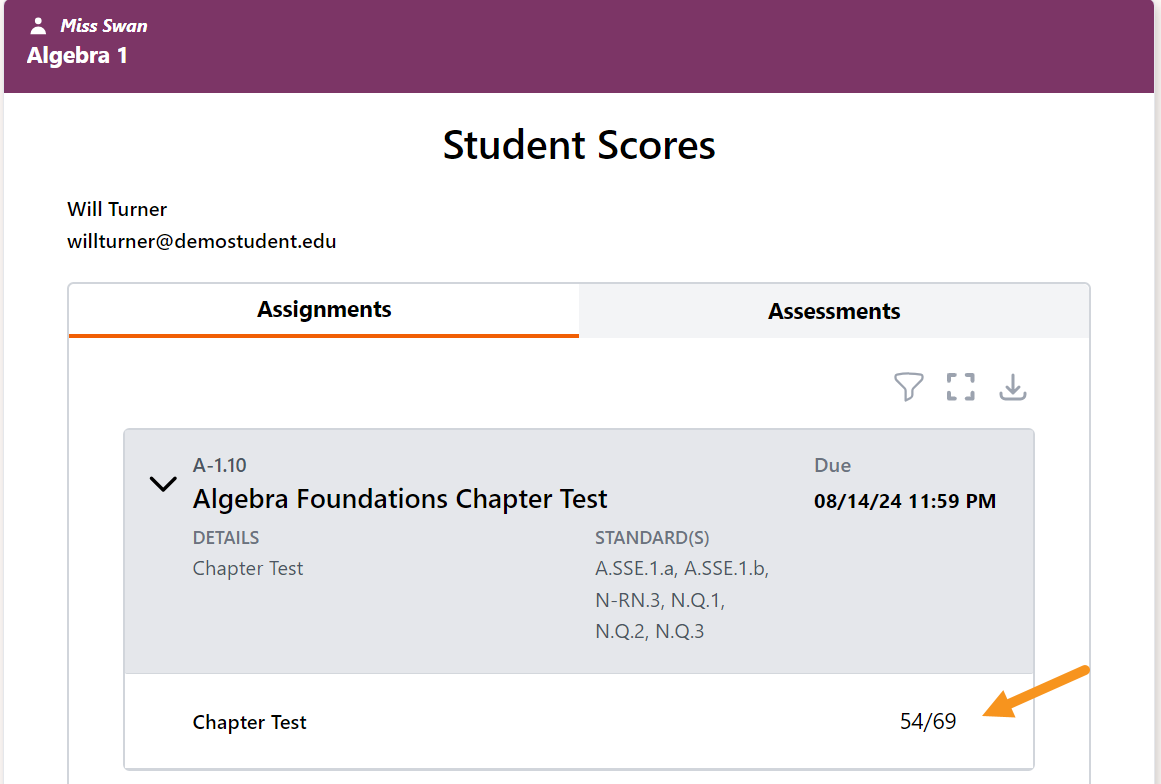Click the Student Scores heading
The image size is (1161, 784).
(x=579, y=146)
